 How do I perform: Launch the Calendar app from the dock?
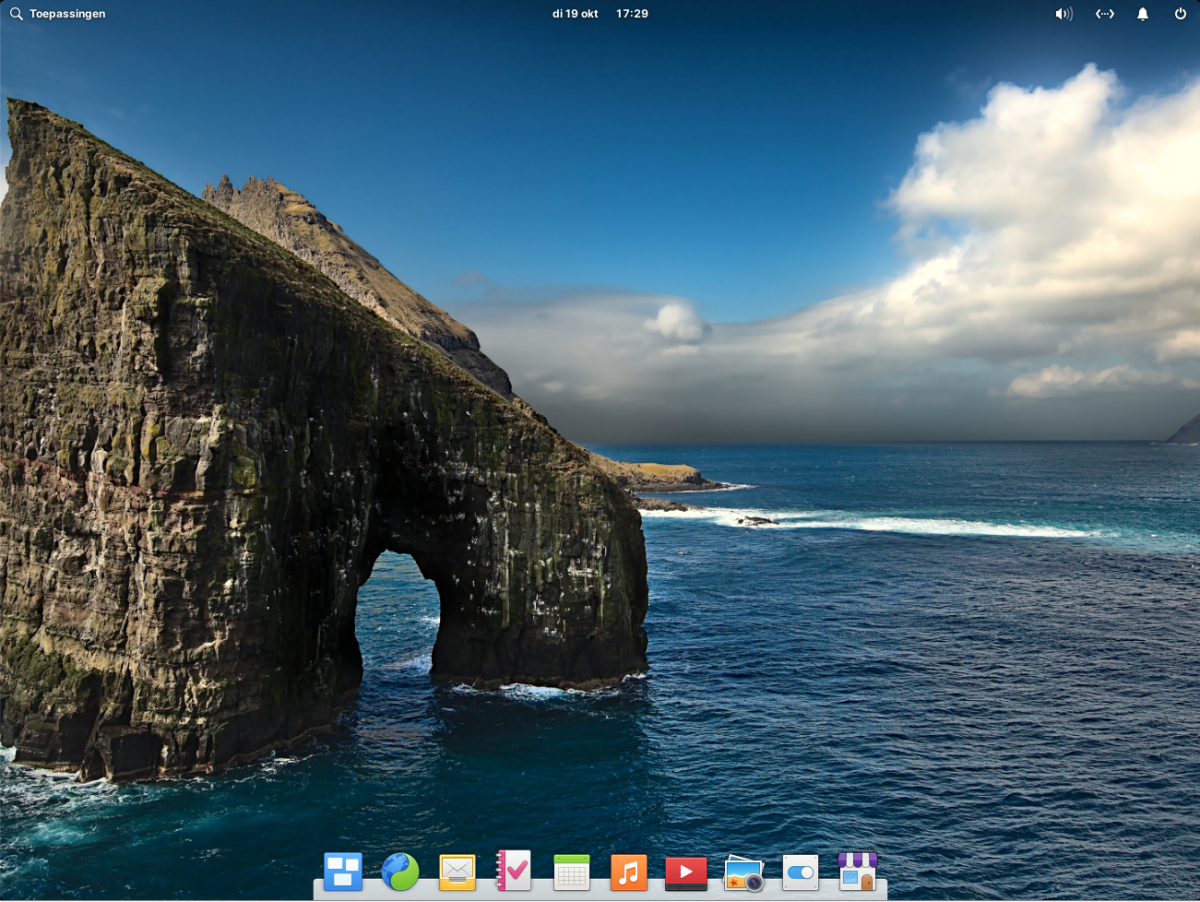(x=571, y=872)
